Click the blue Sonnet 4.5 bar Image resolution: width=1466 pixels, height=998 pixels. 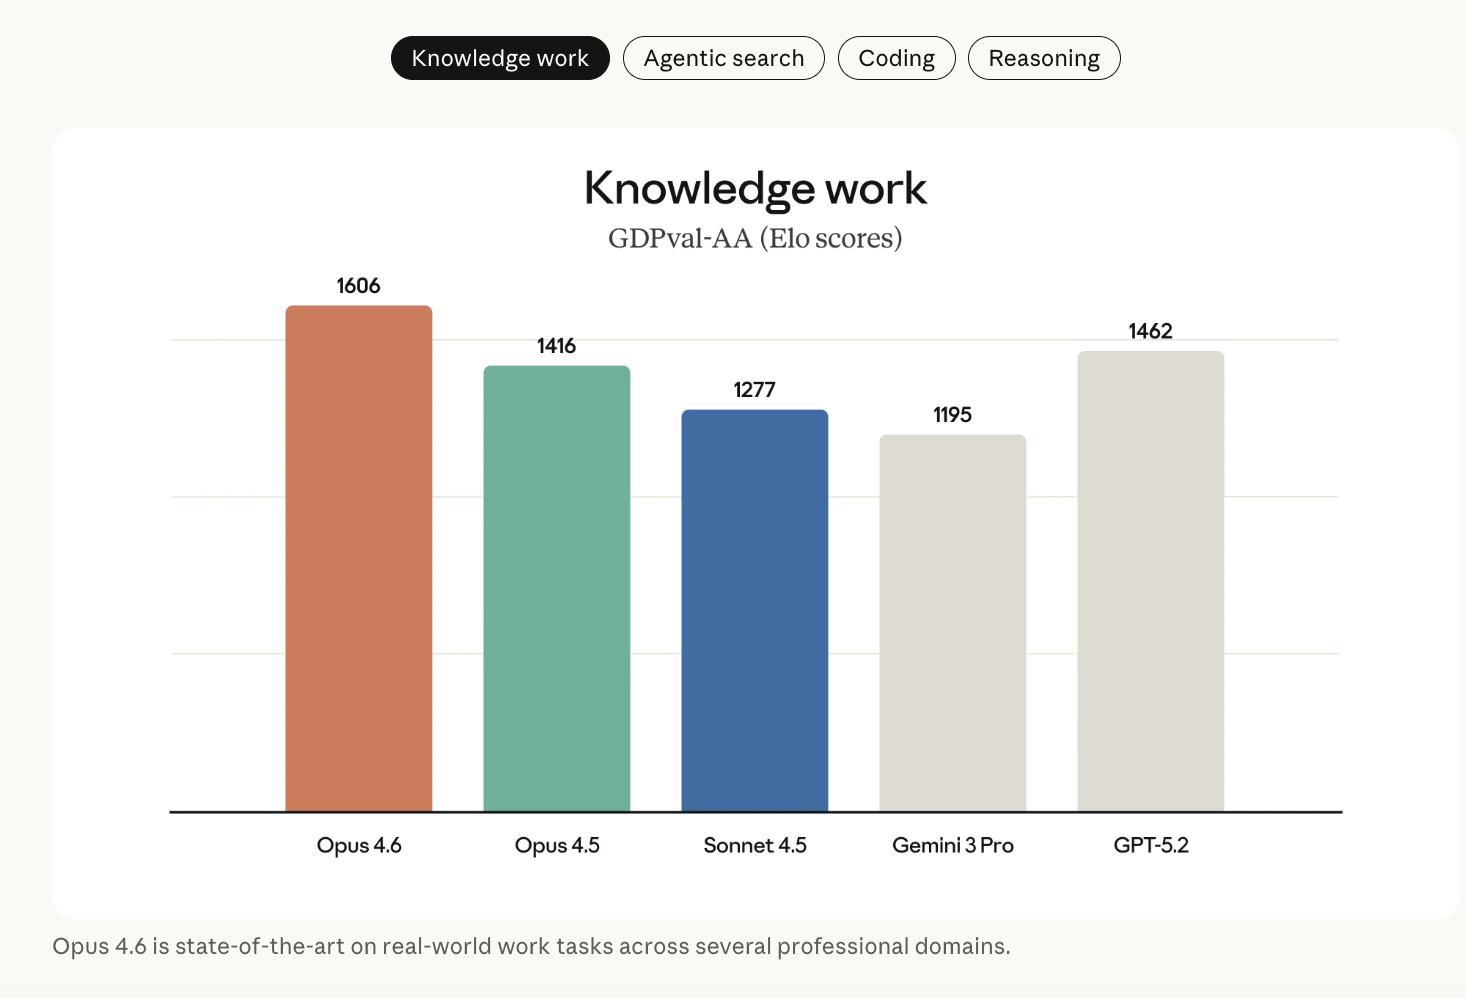click(x=754, y=610)
